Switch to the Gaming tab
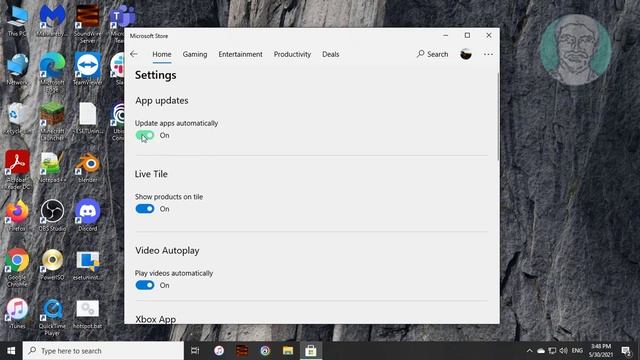 point(195,54)
